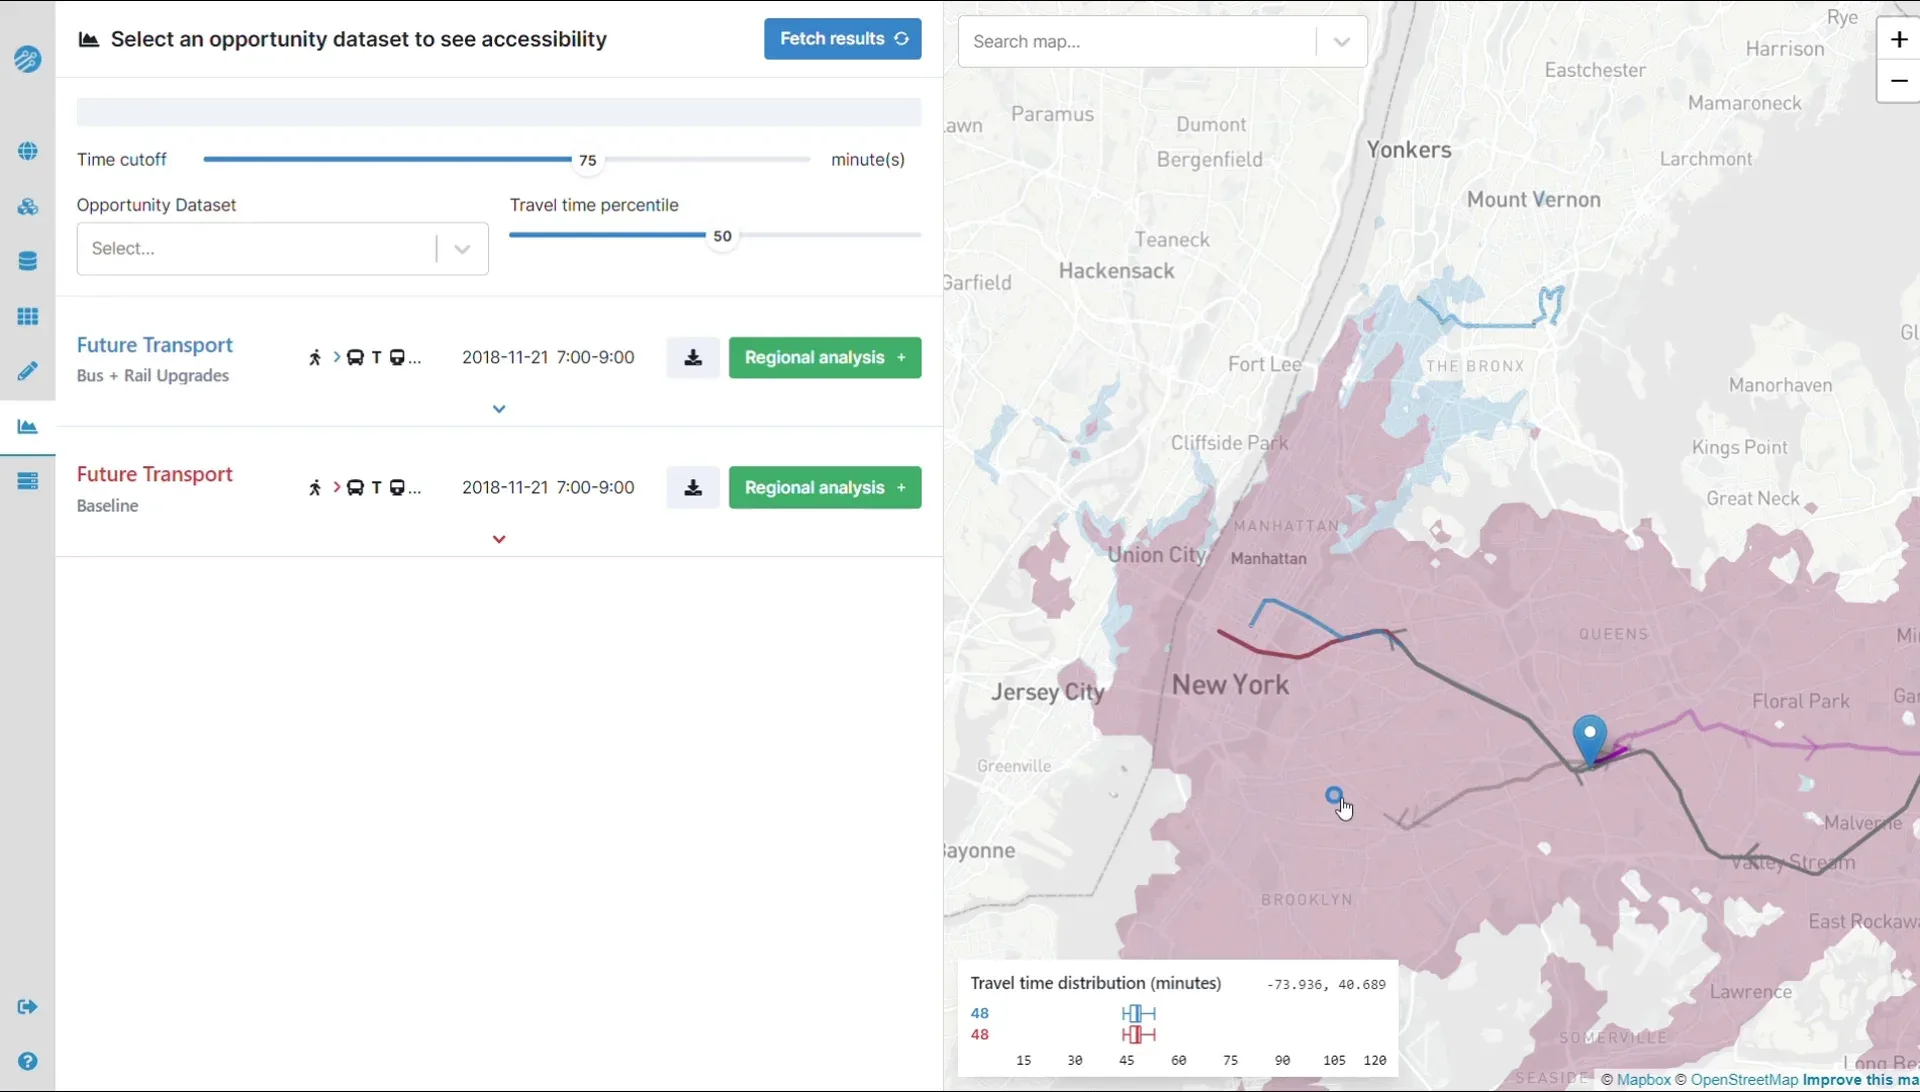Click the Baseline scenario label

click(108, 506)
